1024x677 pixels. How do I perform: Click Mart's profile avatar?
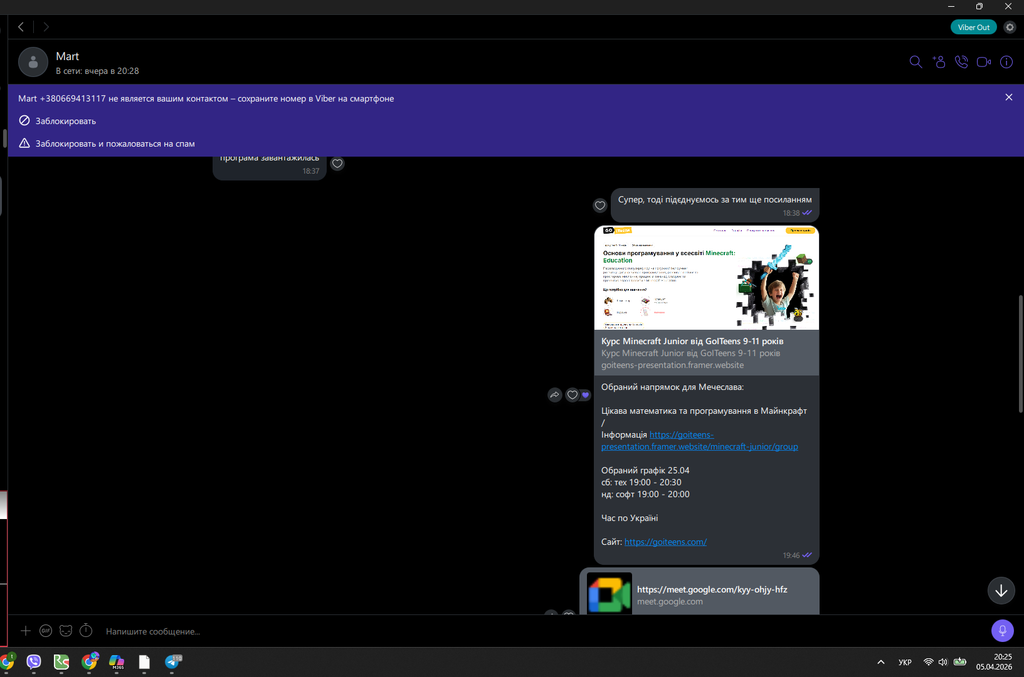(33, 63)
